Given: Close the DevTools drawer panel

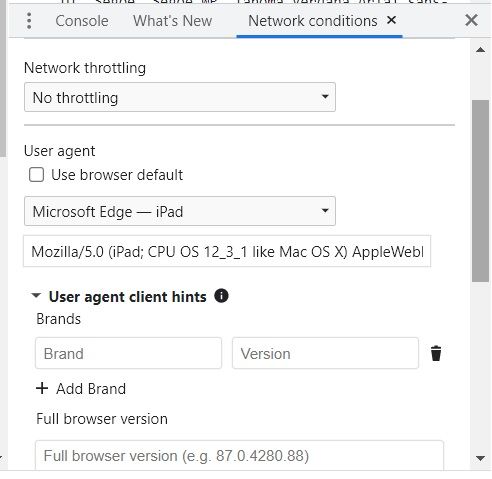Looking at the screenshot, I should 471,20.
